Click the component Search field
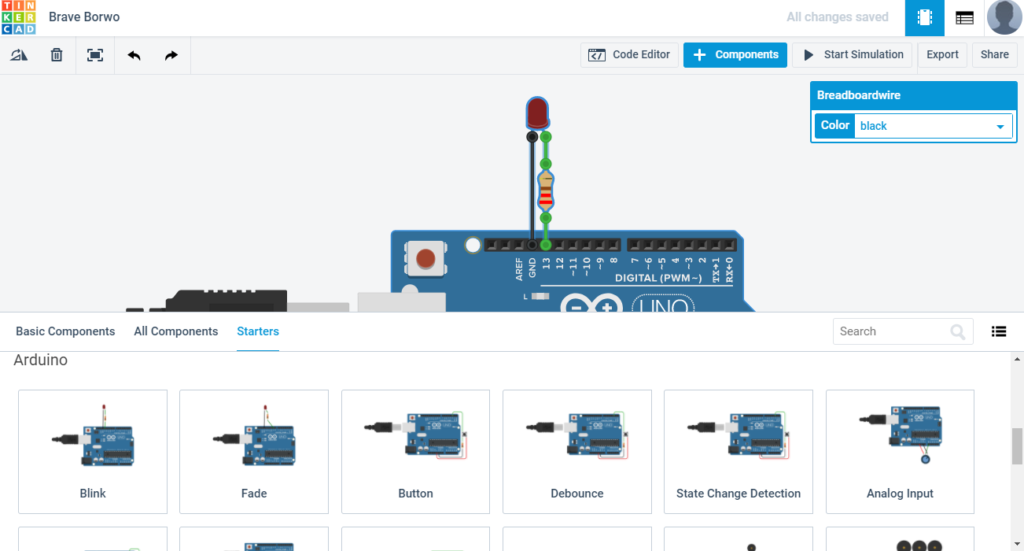1024x551 pixels. click(x=892, y=332)
